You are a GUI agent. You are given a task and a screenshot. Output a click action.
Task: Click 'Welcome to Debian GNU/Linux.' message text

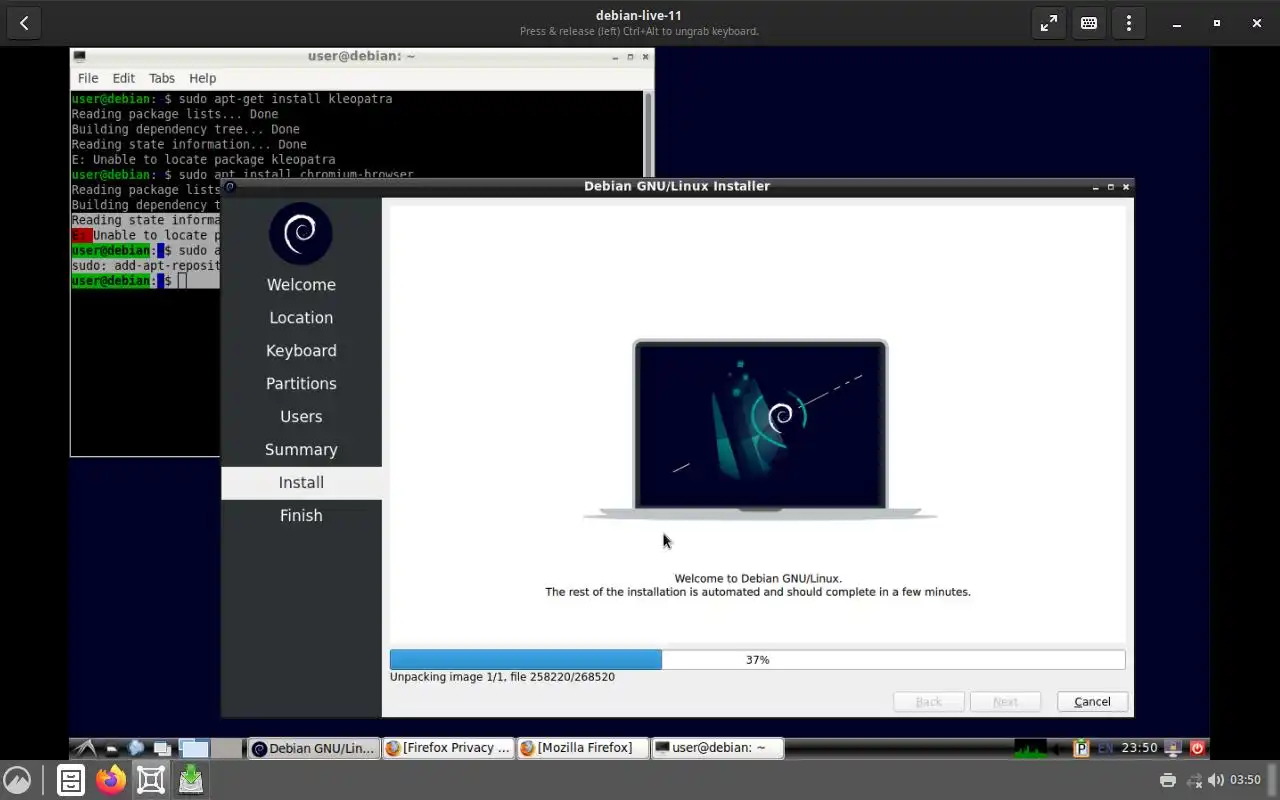758,578
